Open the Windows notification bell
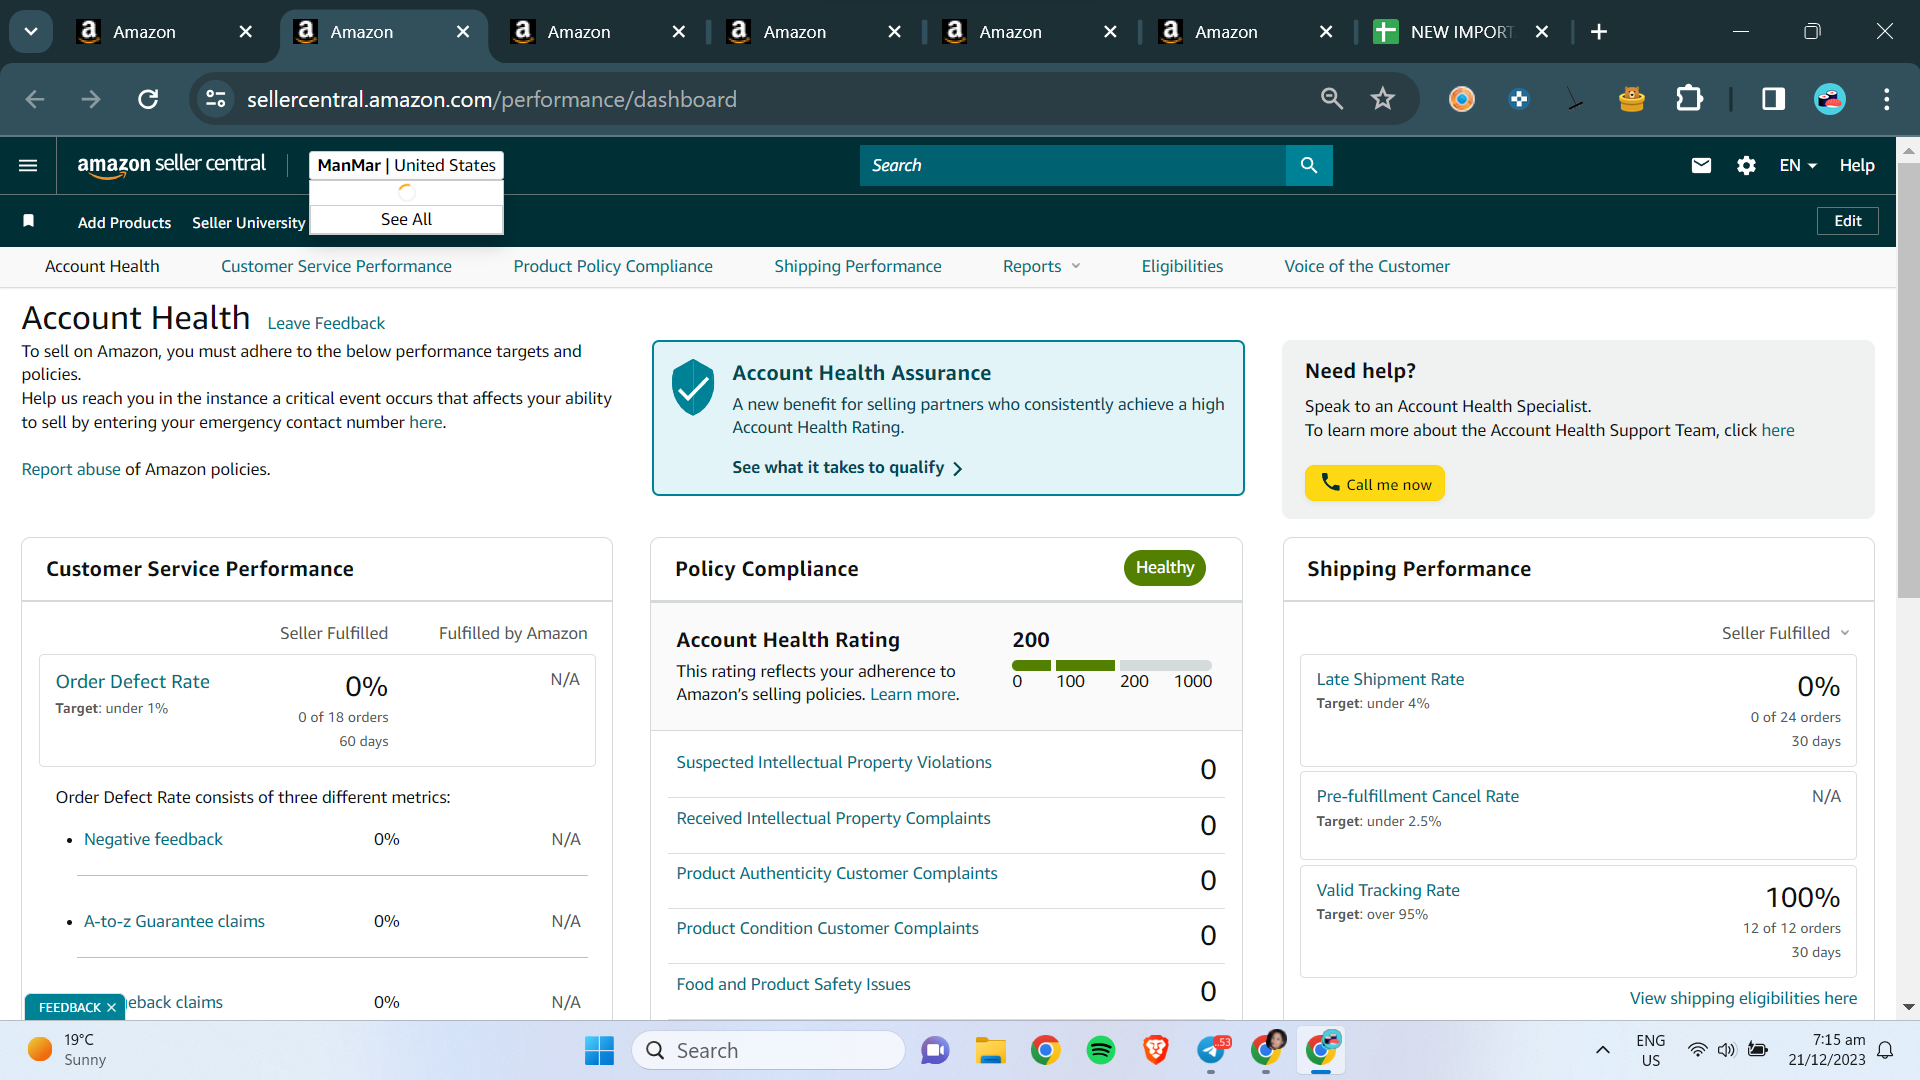1920x1080 pixels. point(1885,1050)
